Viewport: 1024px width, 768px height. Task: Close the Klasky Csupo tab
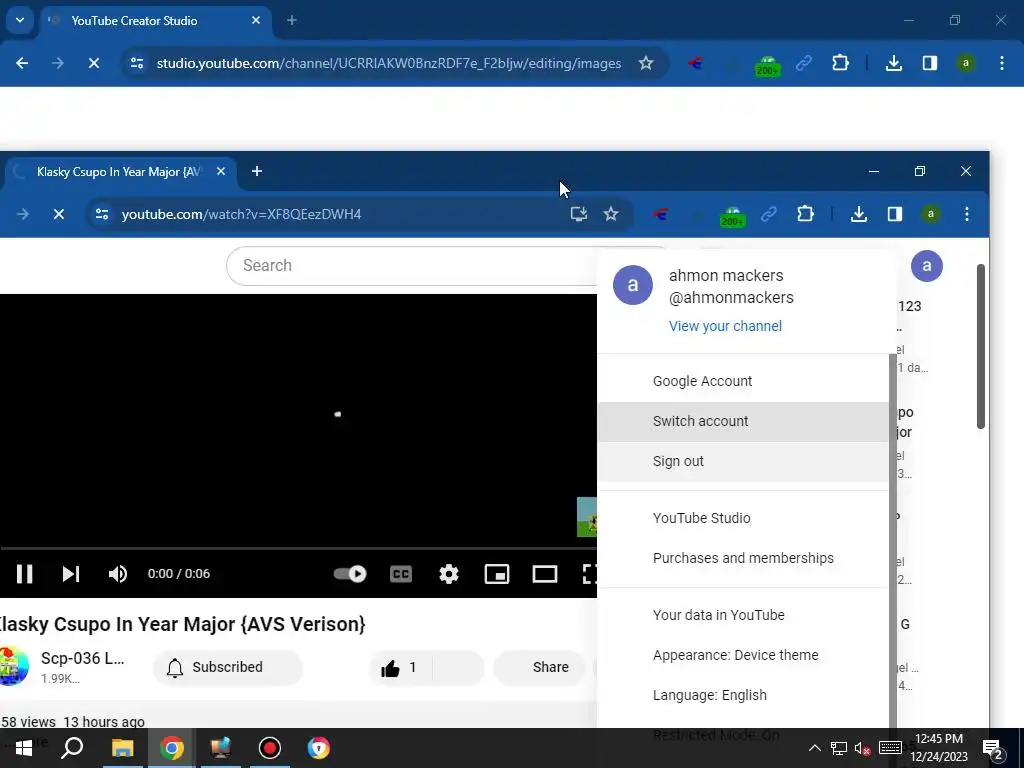(221, 171)
